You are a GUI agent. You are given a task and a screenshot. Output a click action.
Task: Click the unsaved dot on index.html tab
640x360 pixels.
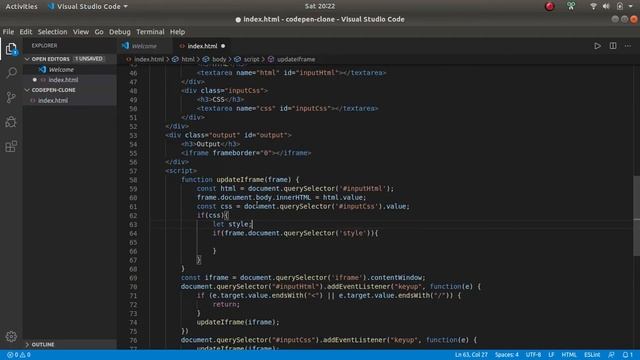223,46
